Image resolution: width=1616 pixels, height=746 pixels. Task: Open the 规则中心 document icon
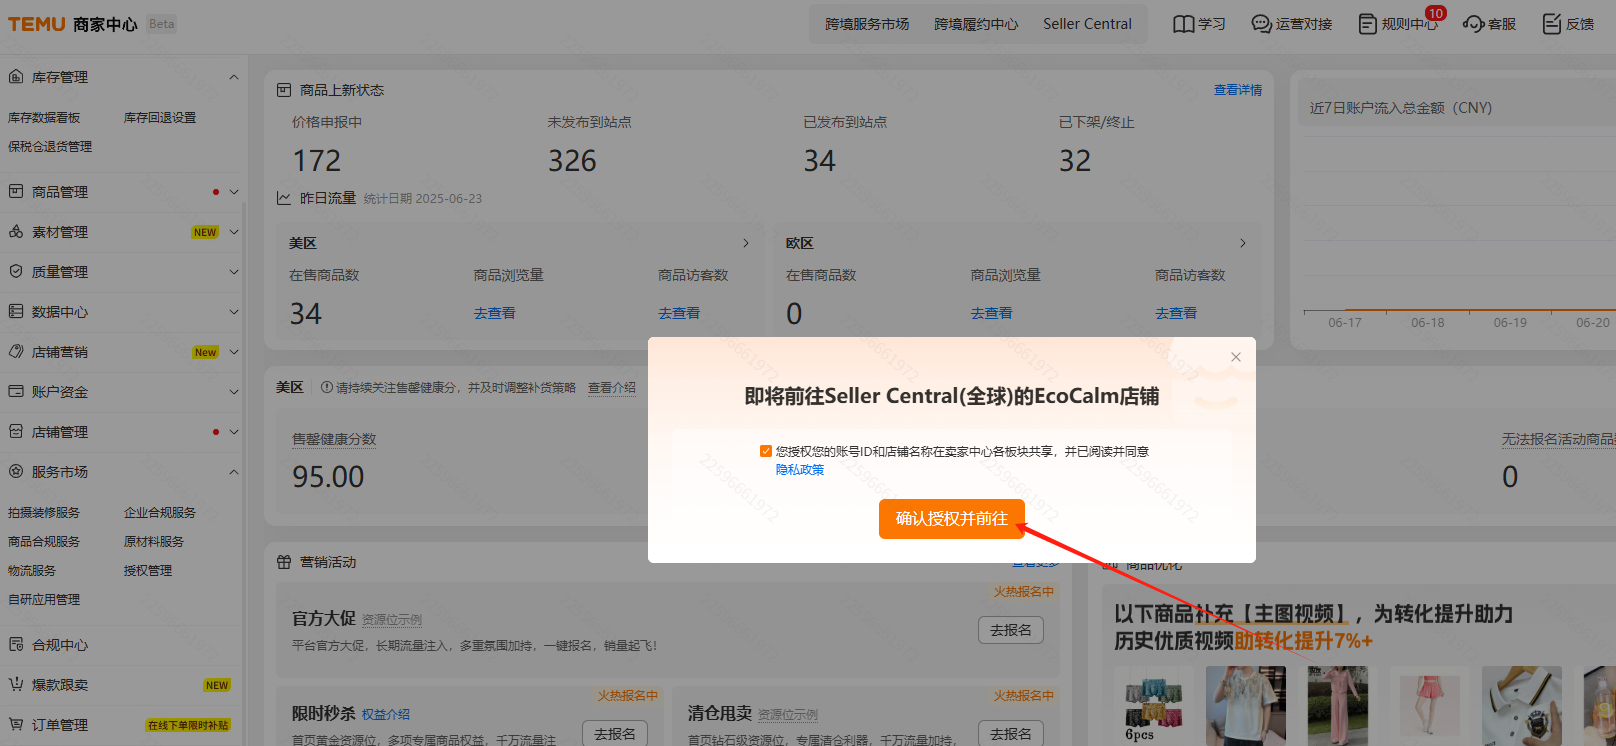coord(1368,24)
